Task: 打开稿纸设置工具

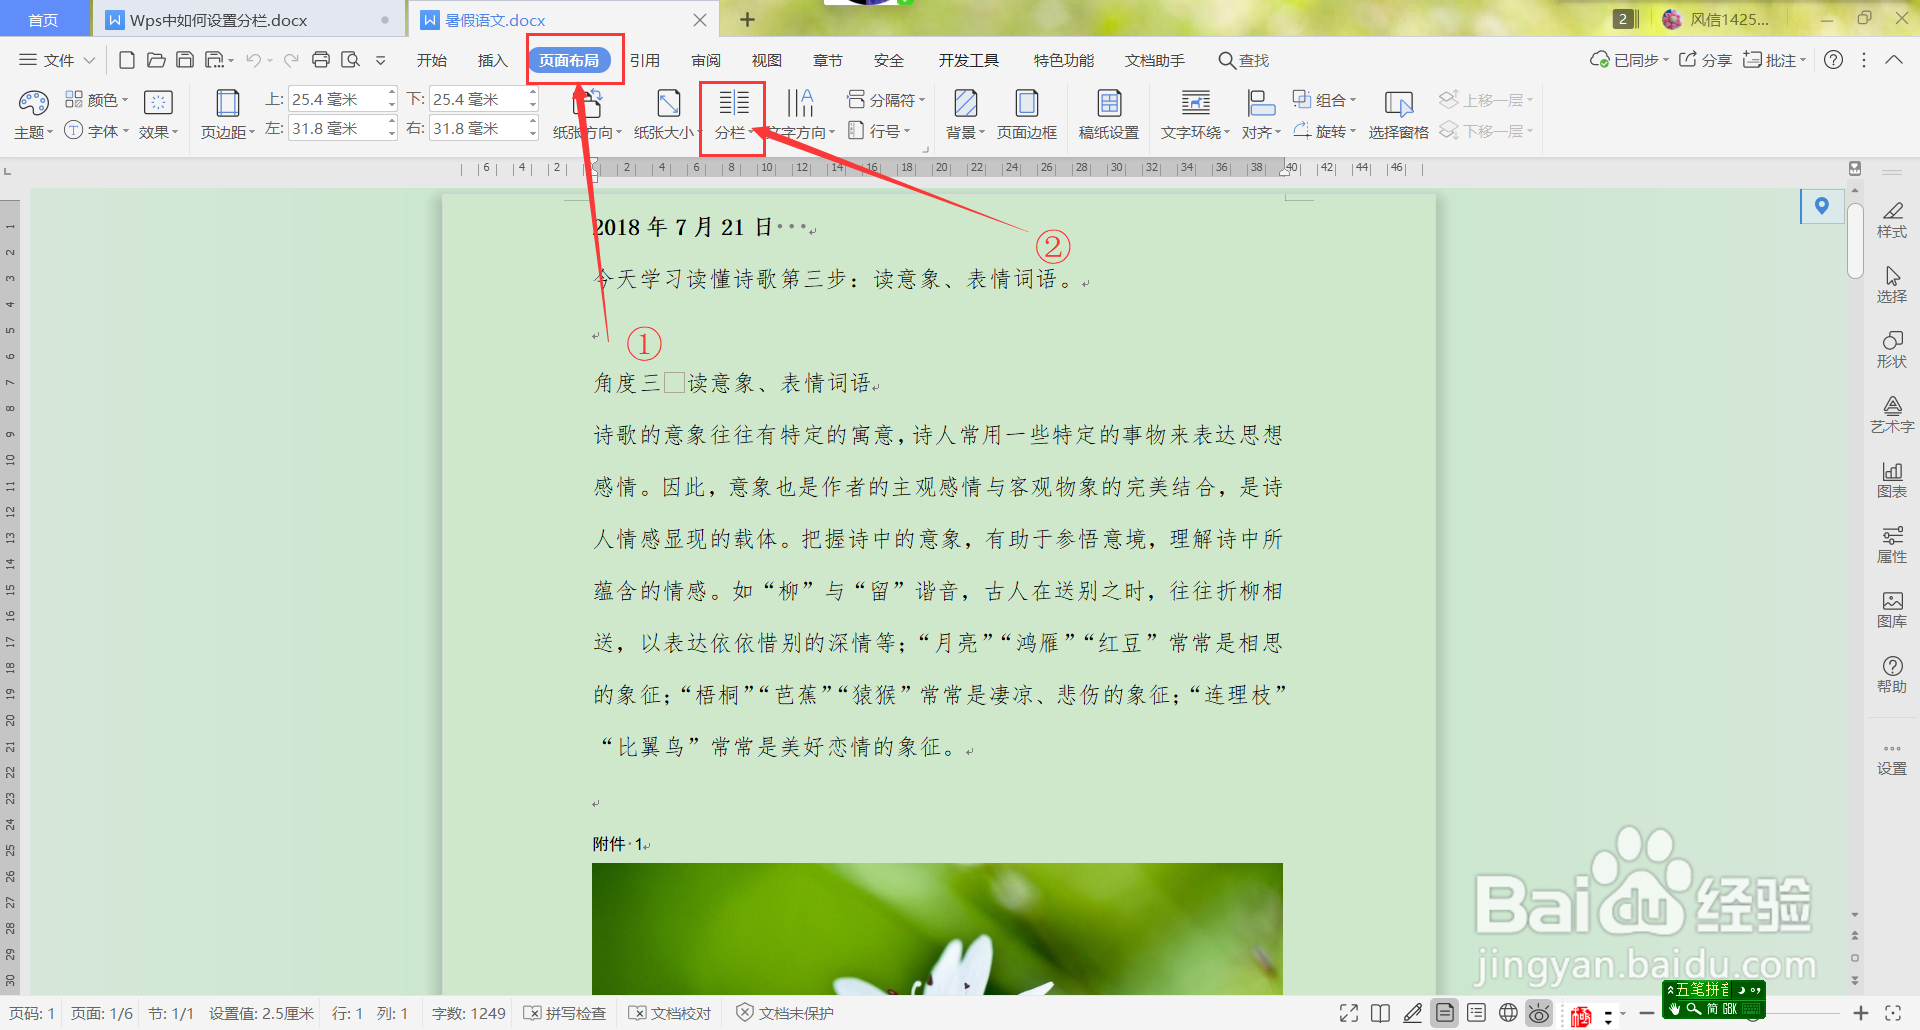Action: pos(1109,113)
